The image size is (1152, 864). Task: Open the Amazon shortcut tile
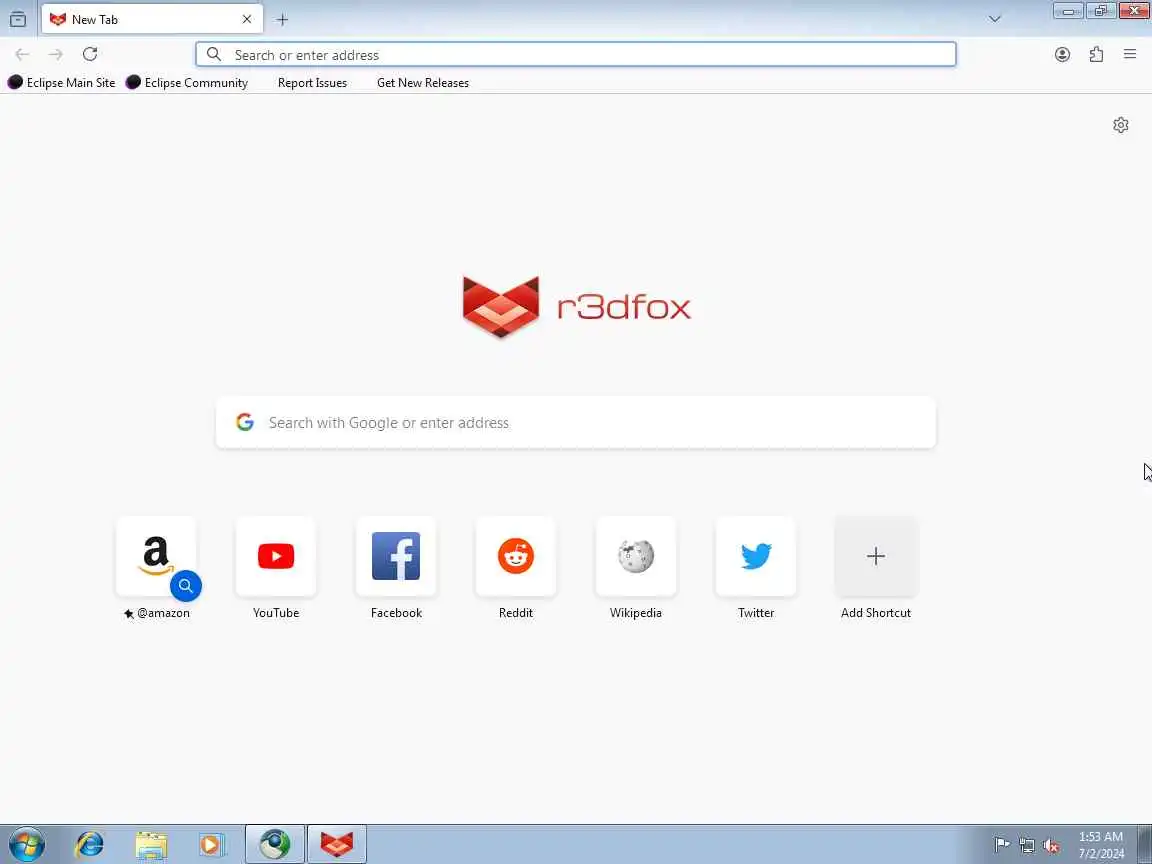point(156,556)
